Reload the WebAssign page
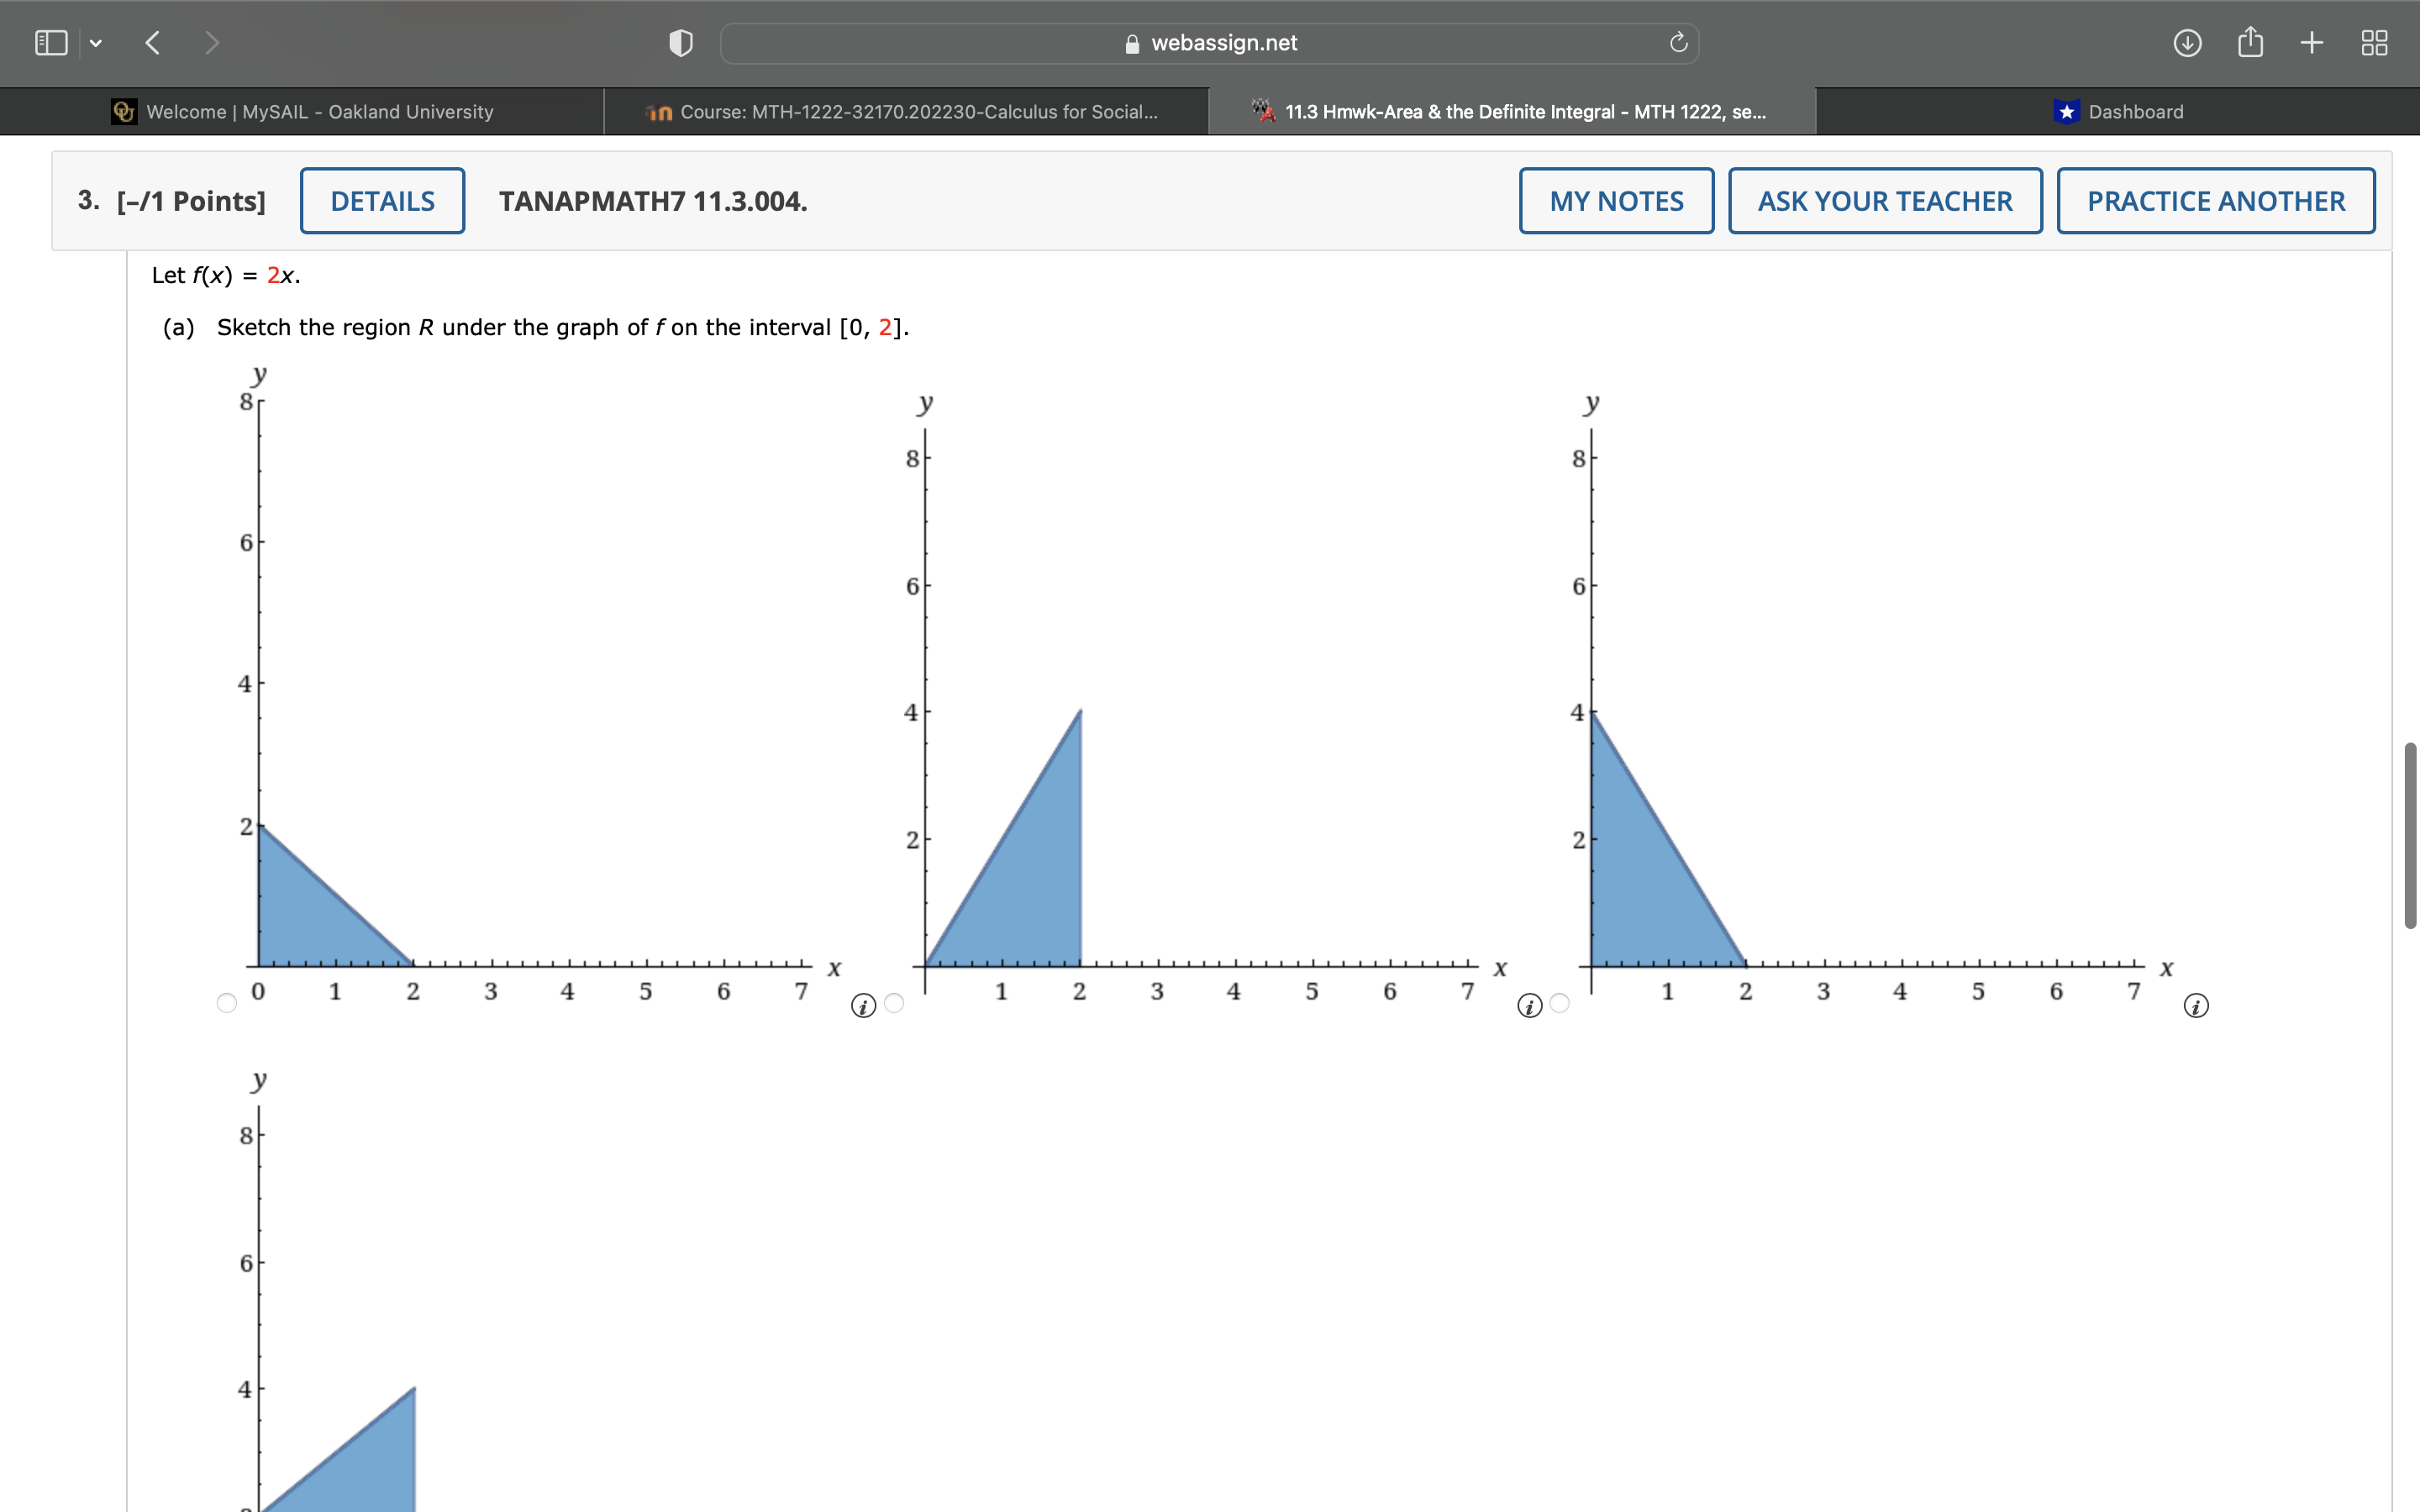2420x1512 pixels. [x=1676, y=42]
